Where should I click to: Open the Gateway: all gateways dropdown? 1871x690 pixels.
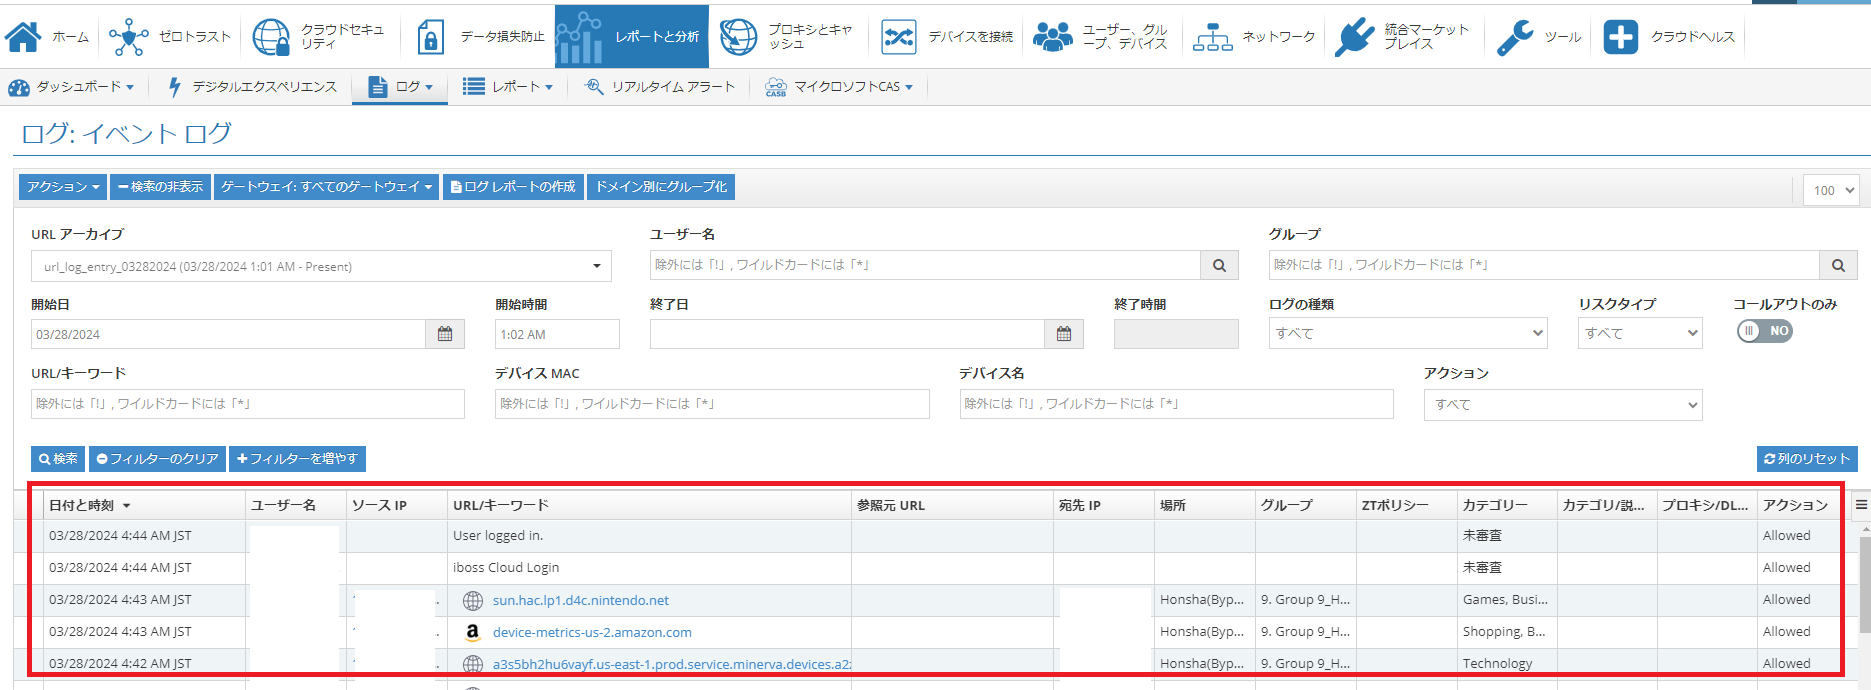(326, 187)
